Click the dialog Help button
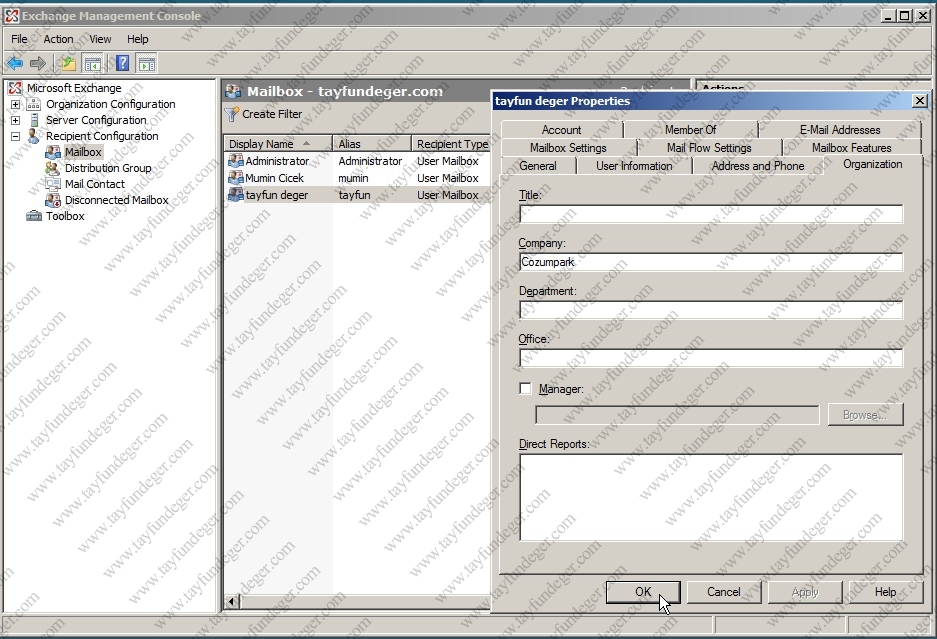This screenshot has height=639, width=937. (x=886, y=592)
